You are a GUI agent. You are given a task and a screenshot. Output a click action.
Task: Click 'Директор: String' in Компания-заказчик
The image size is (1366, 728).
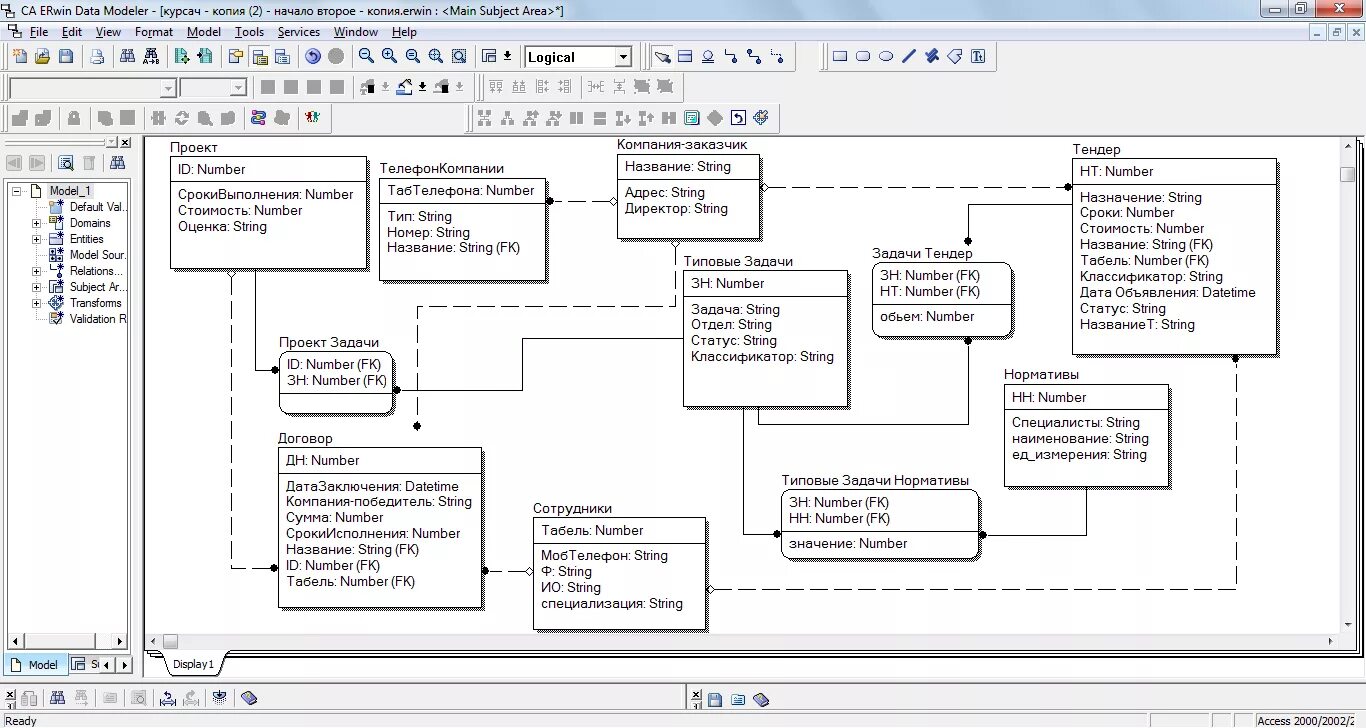pos(676,208)
